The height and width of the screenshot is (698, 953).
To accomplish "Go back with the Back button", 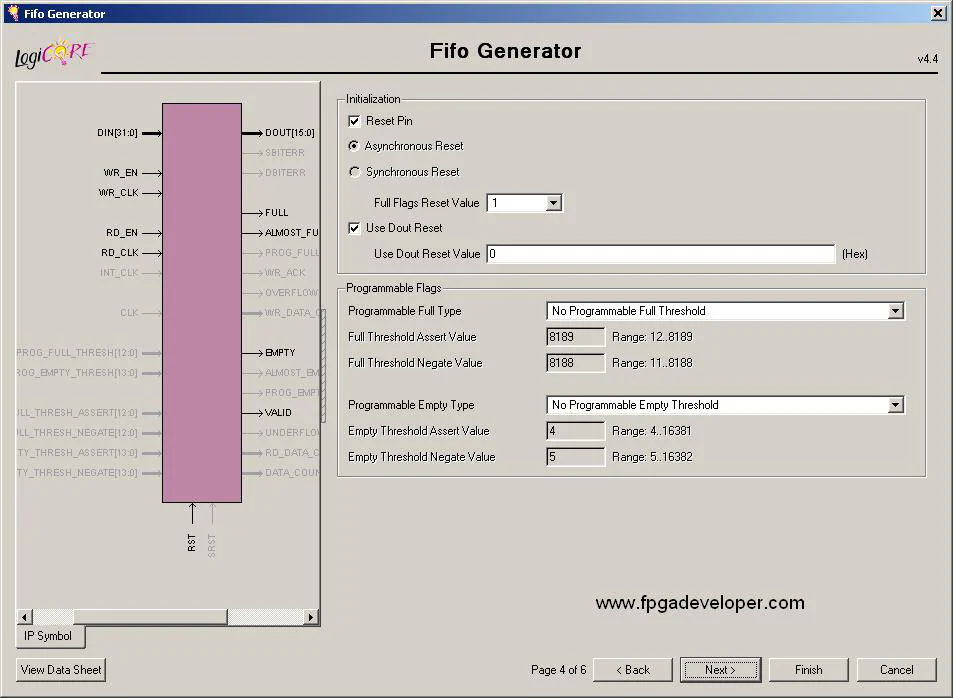I will pos(633,670).
